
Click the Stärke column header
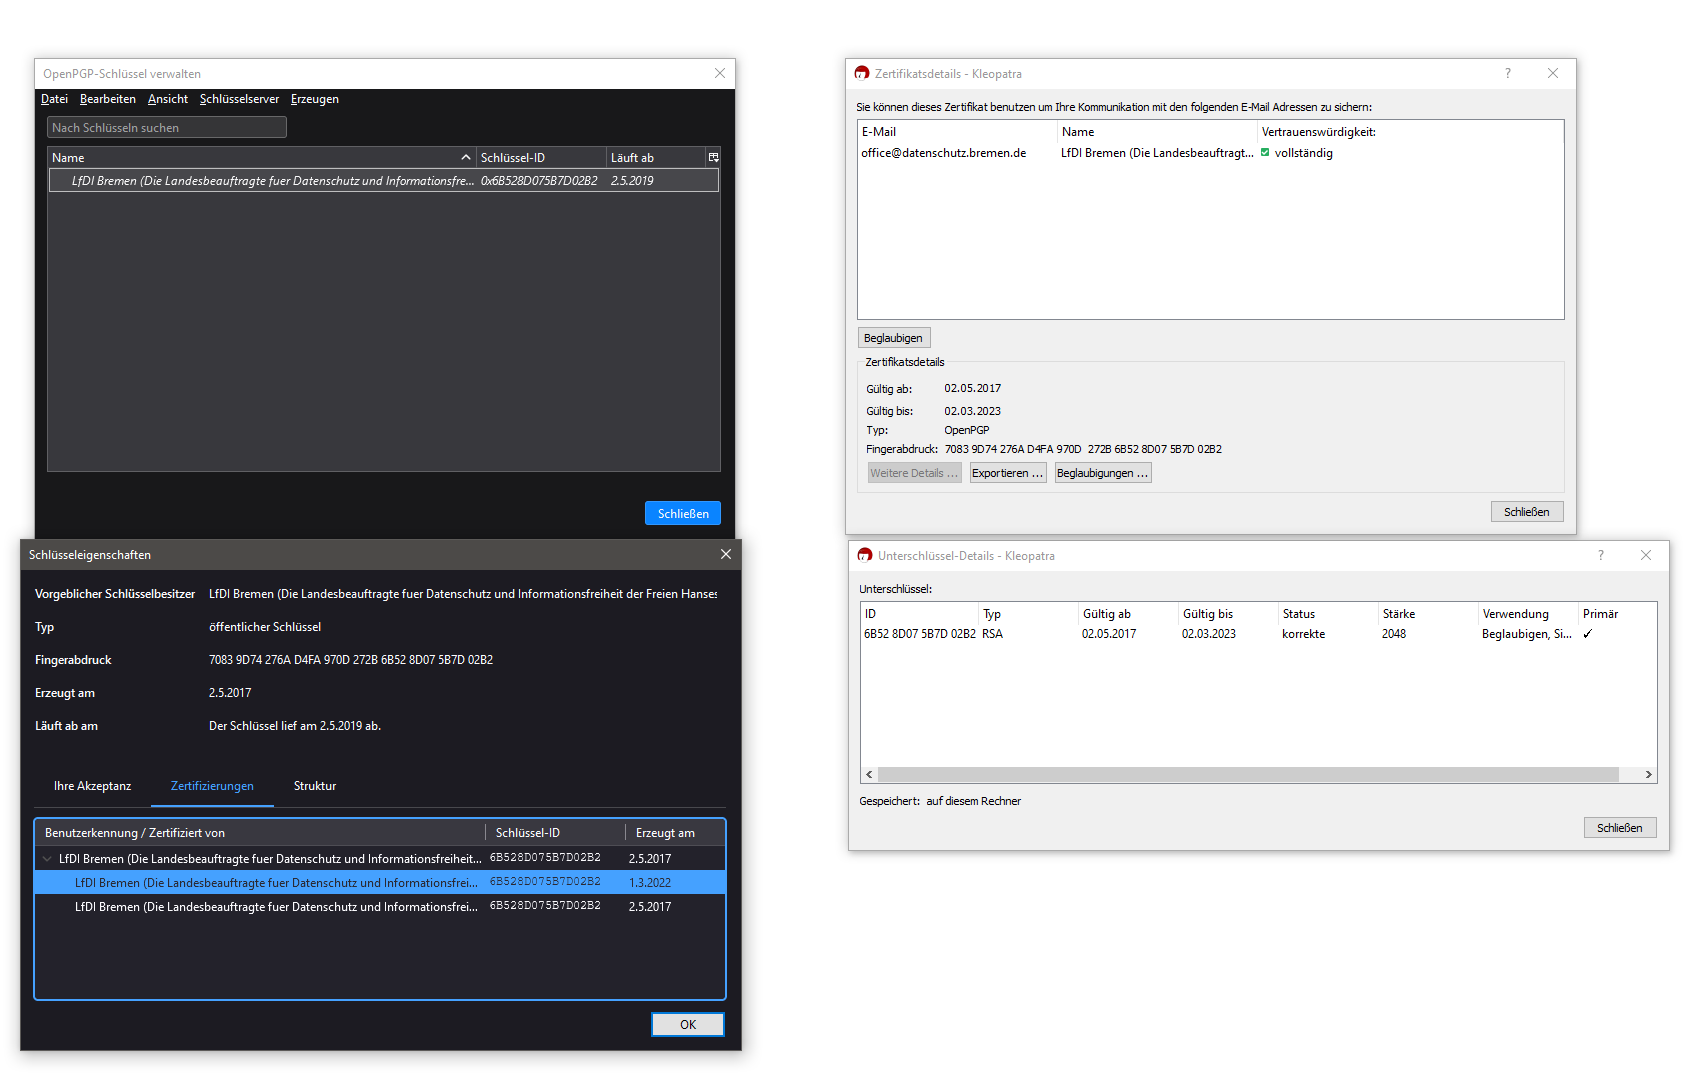point(1428,614)
